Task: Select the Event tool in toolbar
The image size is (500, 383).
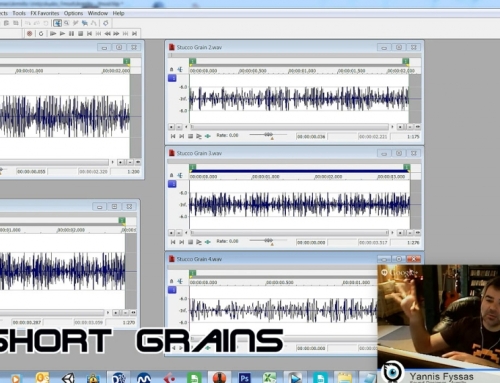Action: pos(85,23)
